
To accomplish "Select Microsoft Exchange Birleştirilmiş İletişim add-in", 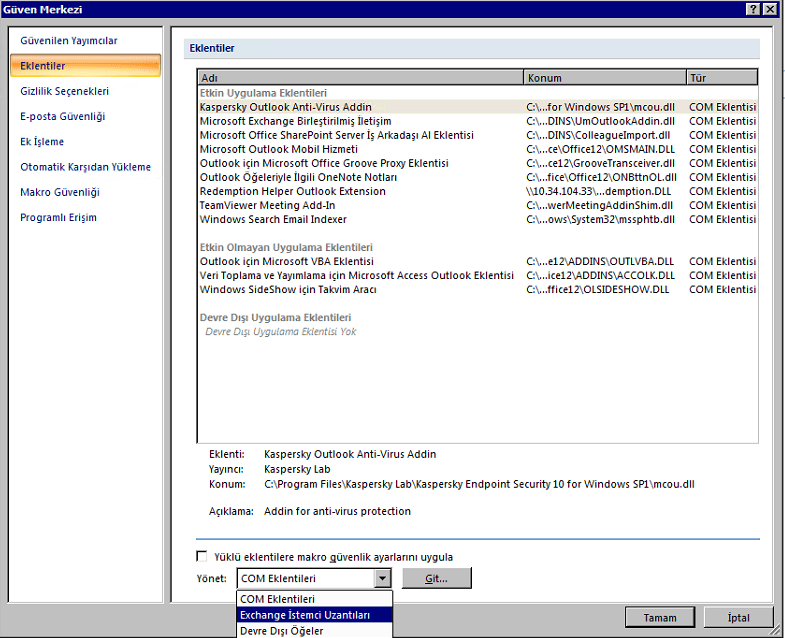I will pyautogui.click(x=478, y=121).
